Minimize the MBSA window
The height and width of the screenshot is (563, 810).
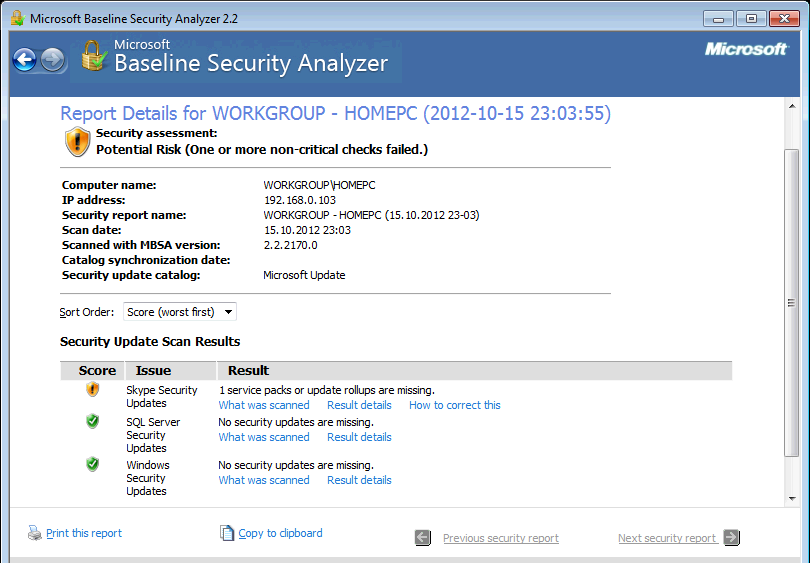coord(718,19)
